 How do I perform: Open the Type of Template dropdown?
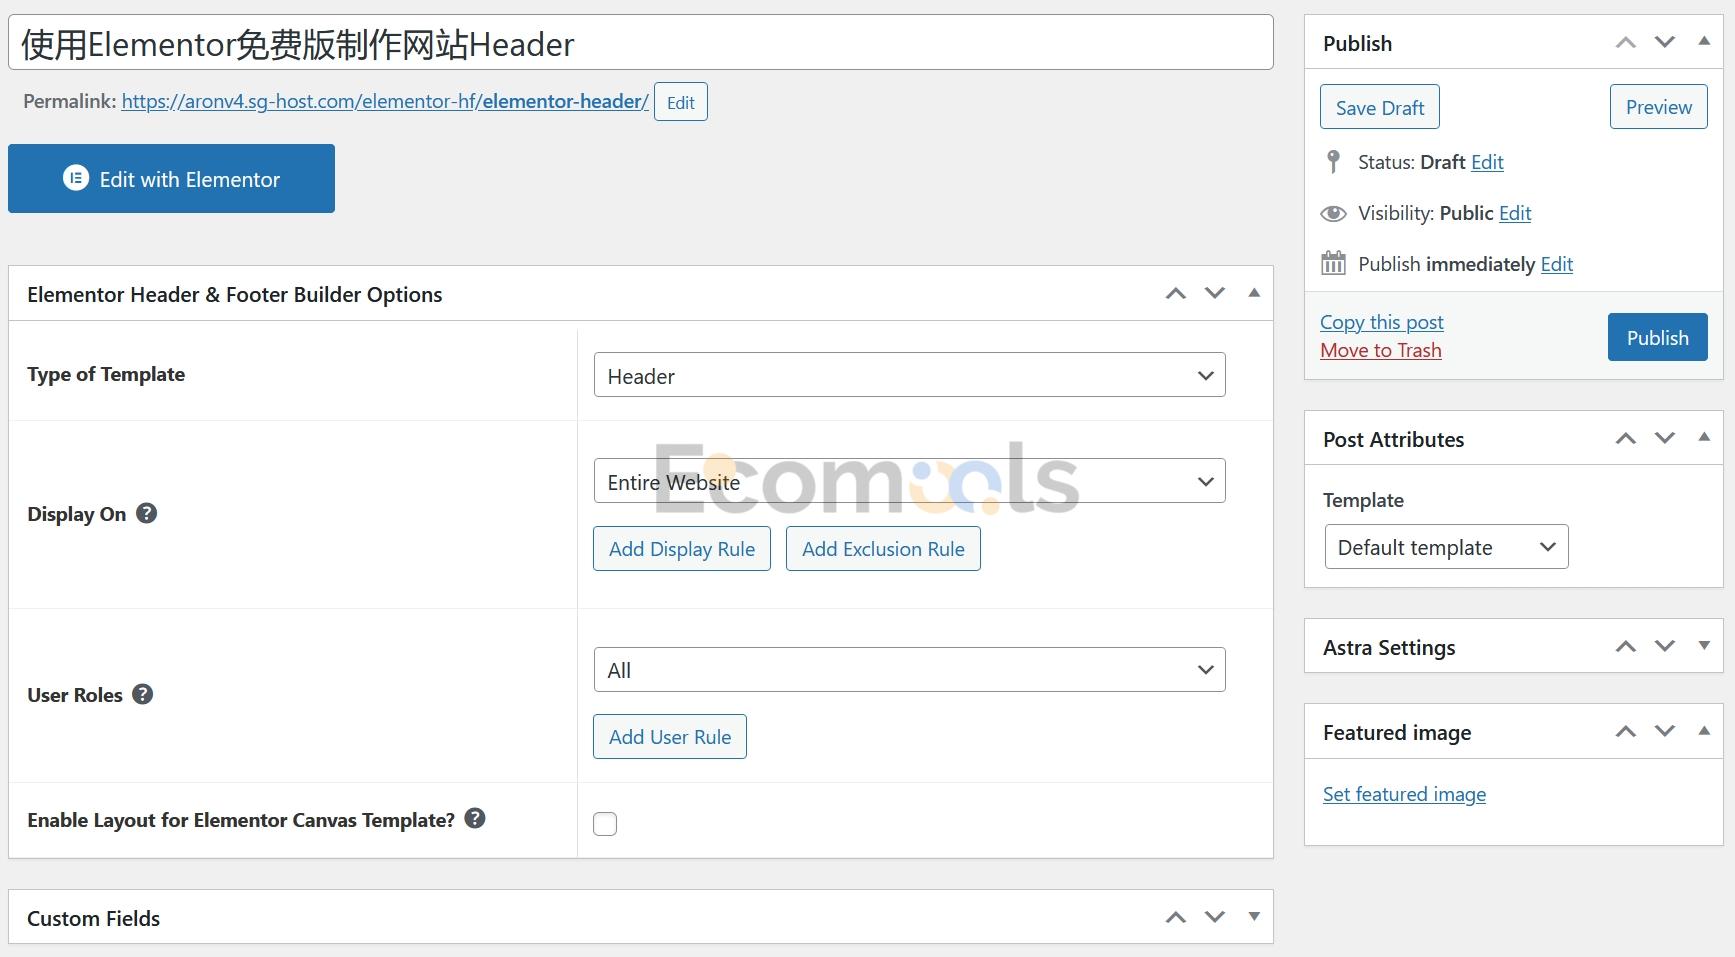pos(909,375)
